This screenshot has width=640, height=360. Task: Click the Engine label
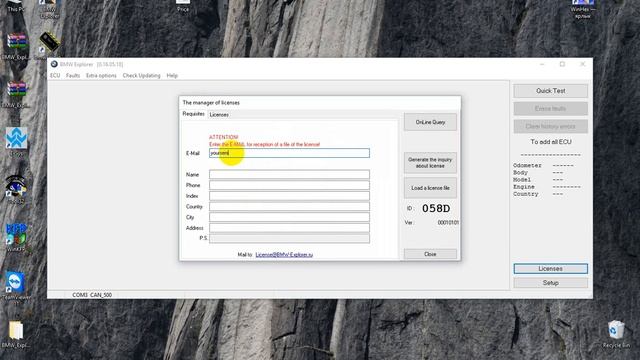(524, 187)
